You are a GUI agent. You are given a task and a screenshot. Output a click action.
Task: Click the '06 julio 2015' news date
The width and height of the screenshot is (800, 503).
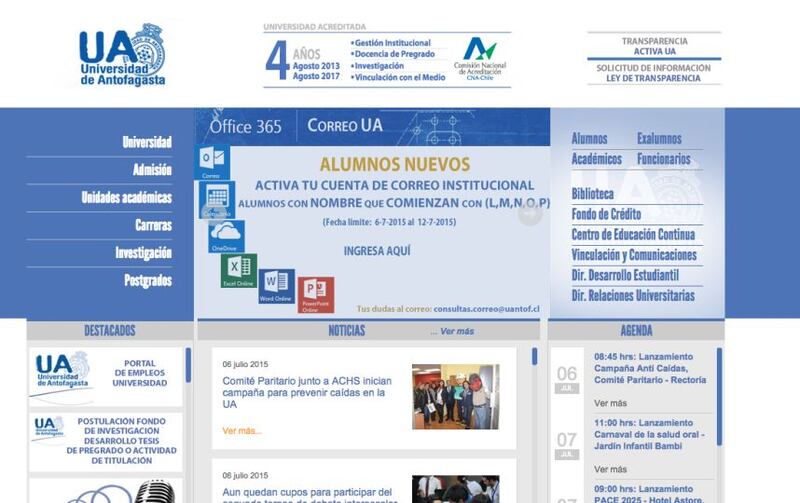[245, 364]
